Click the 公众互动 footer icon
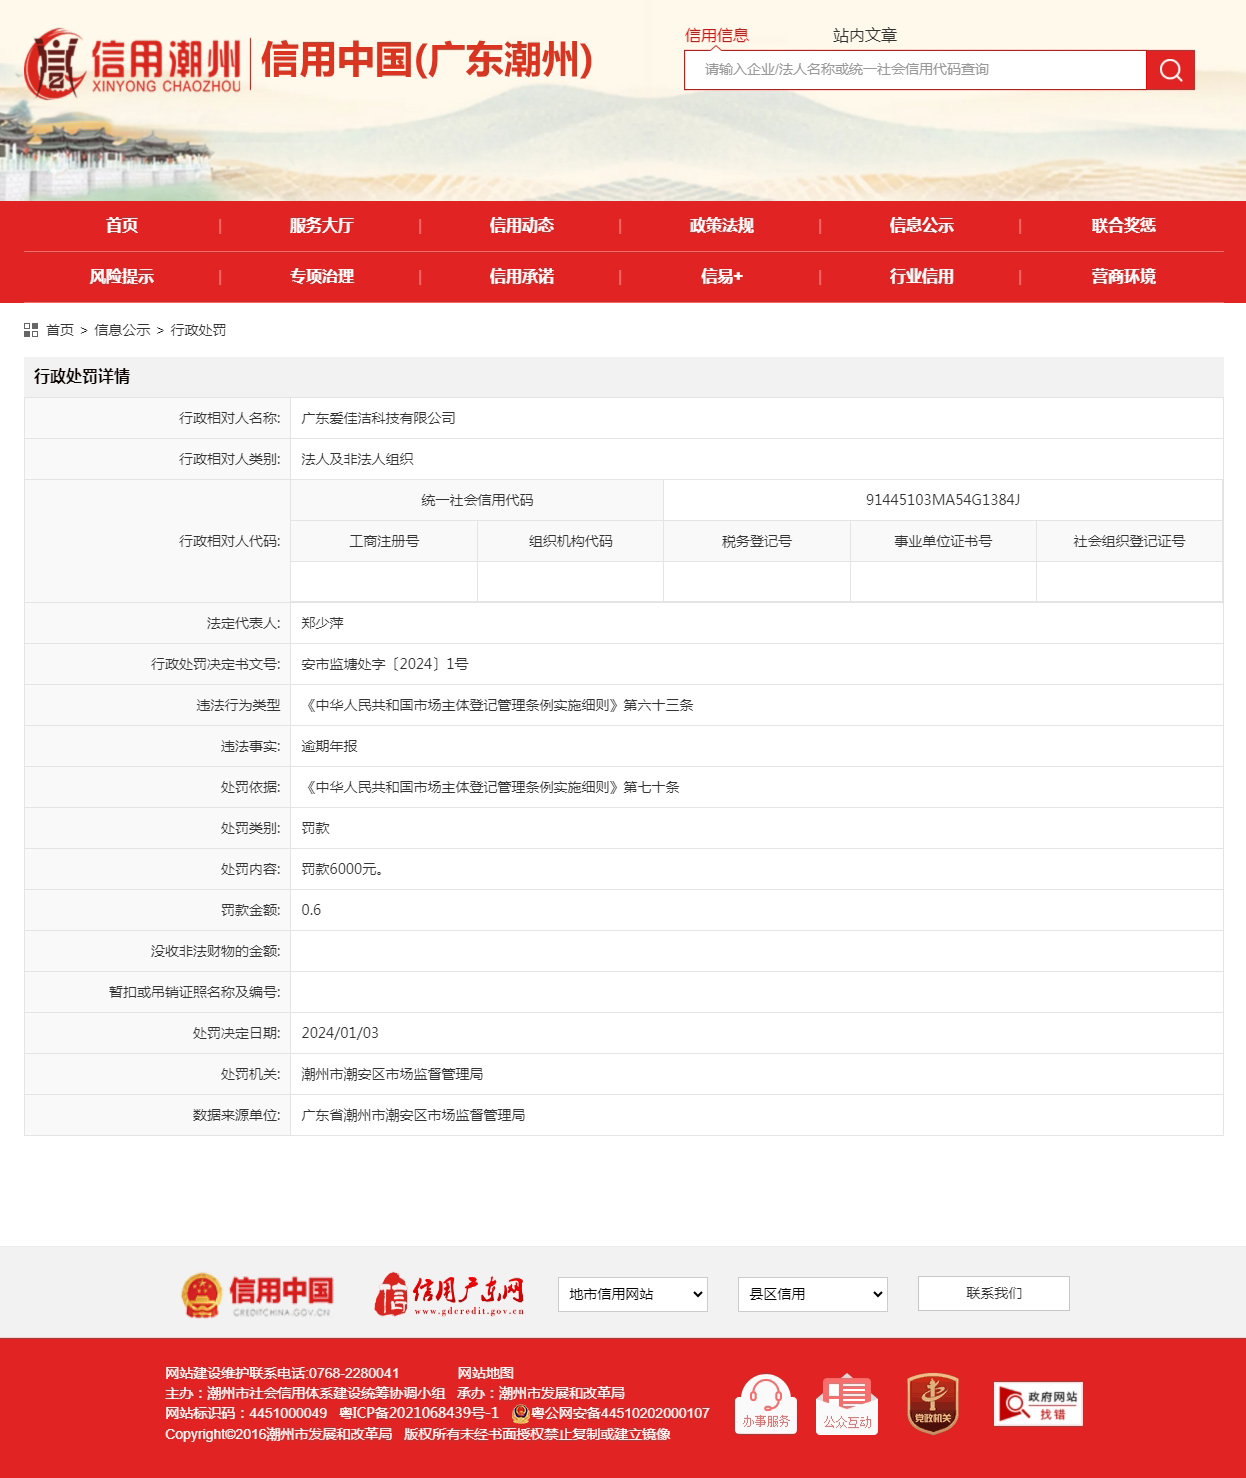Image resolution: width=1246 pixels, height=1478 pixels. [x=847, y=1403]
